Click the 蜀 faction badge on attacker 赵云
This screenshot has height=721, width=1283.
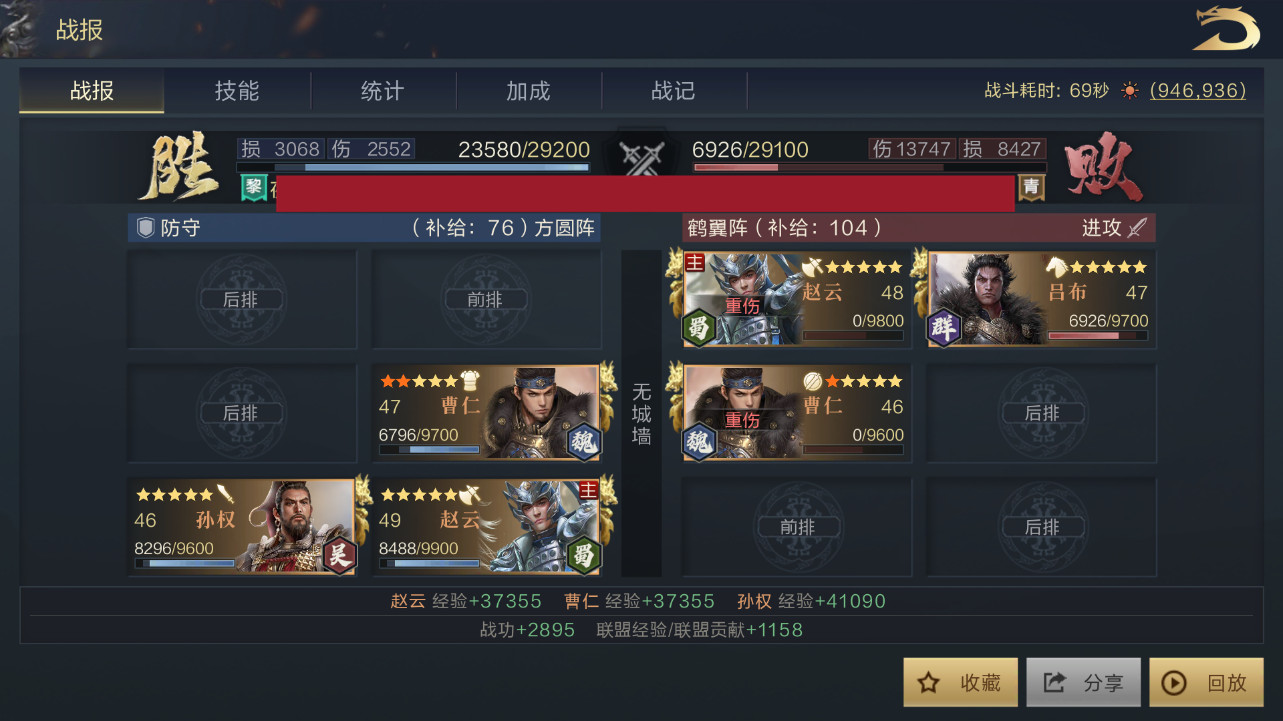click(x=700, y=328)
